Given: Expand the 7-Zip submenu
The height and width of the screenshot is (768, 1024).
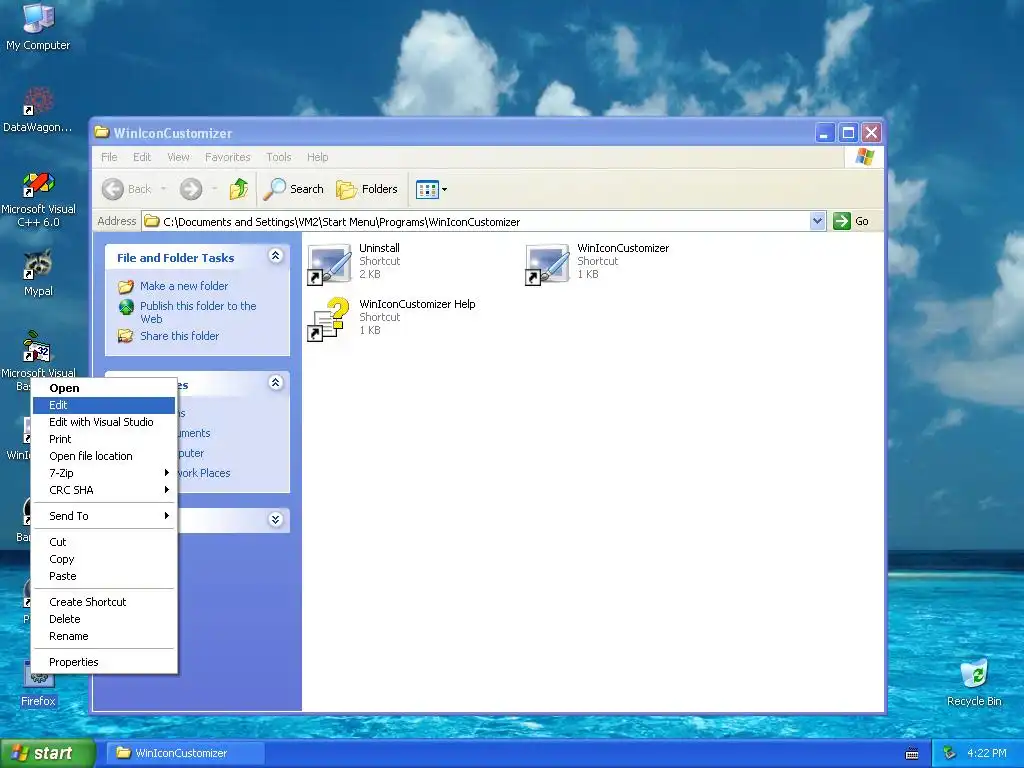Looking at the screenshot, I should pyautogui.click(x=104, y=473).
